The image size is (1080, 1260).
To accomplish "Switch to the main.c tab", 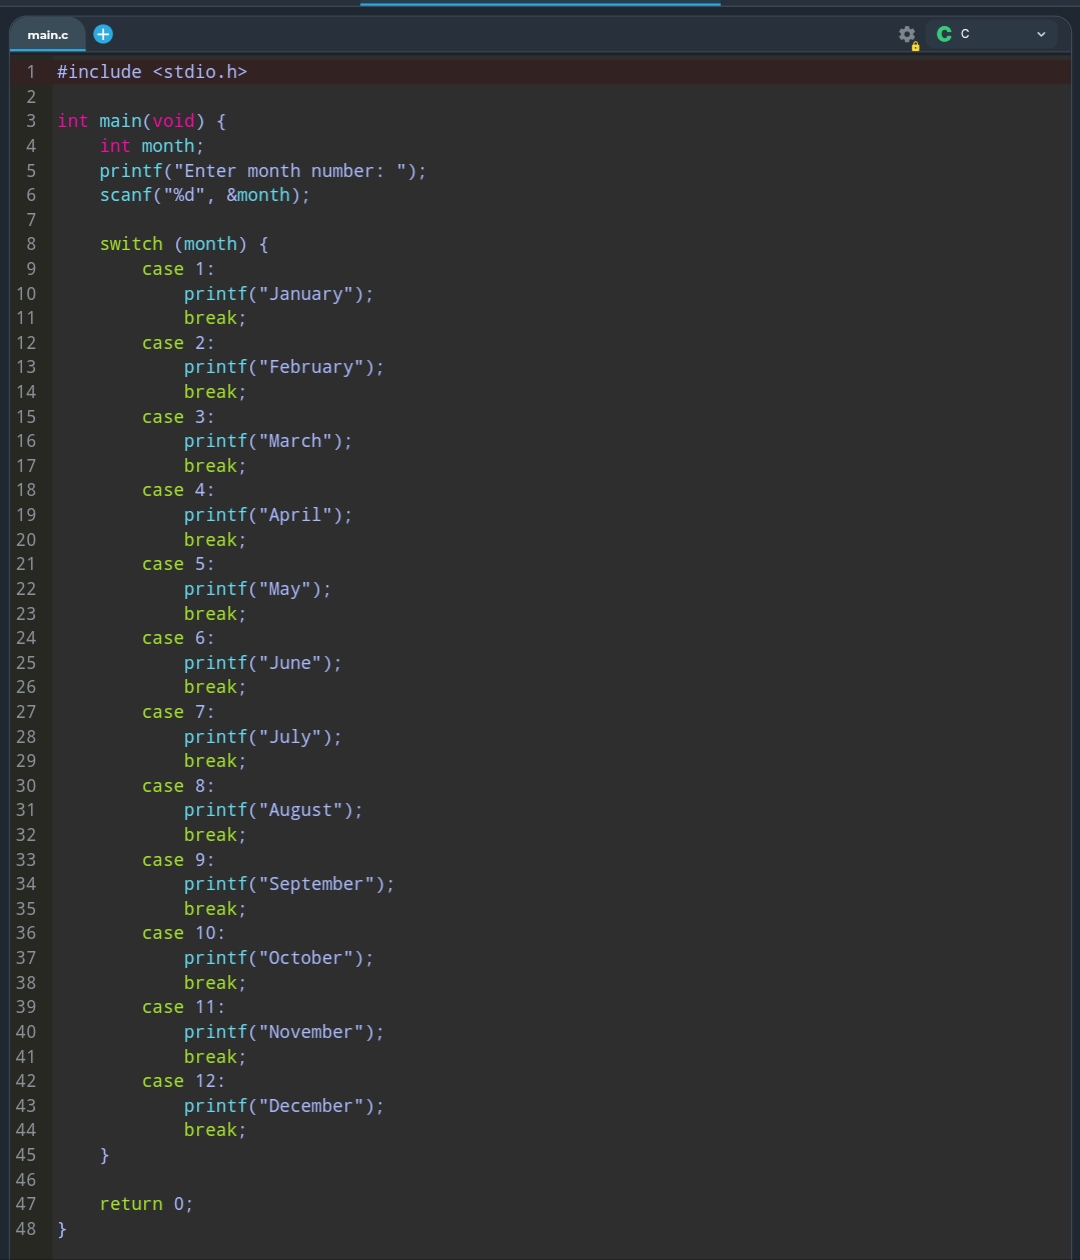I will pos(48,35).
